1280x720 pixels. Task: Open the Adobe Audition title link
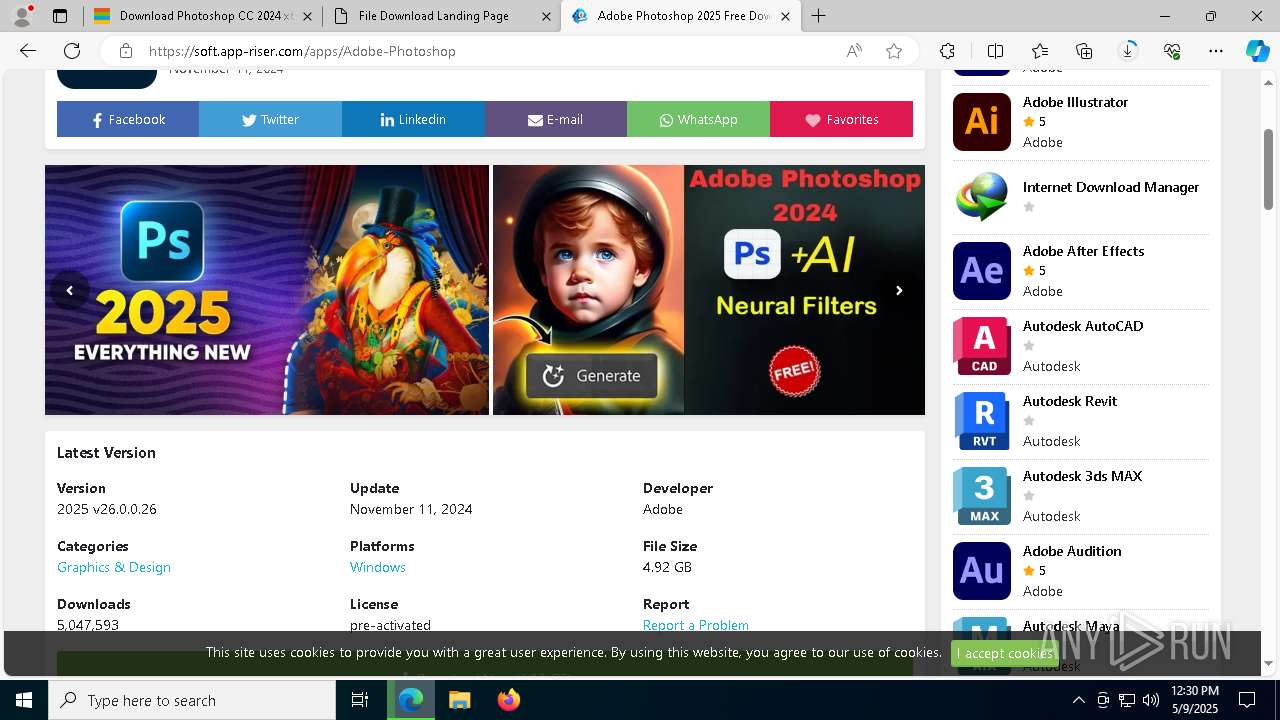[1072, 551]
